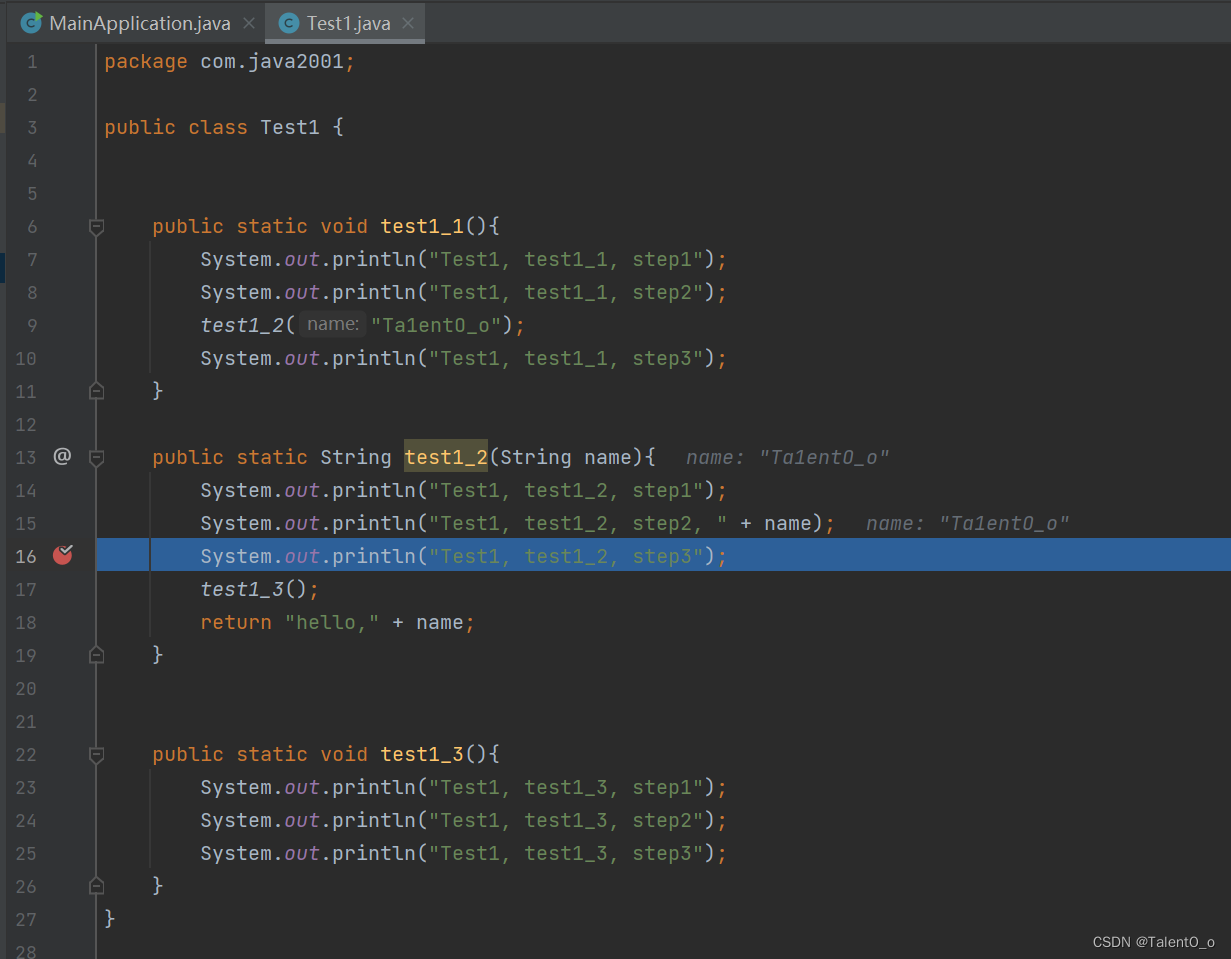Click line number 1 in the gutter
The height and width of the screenshot is (959, 1231).
32,62
